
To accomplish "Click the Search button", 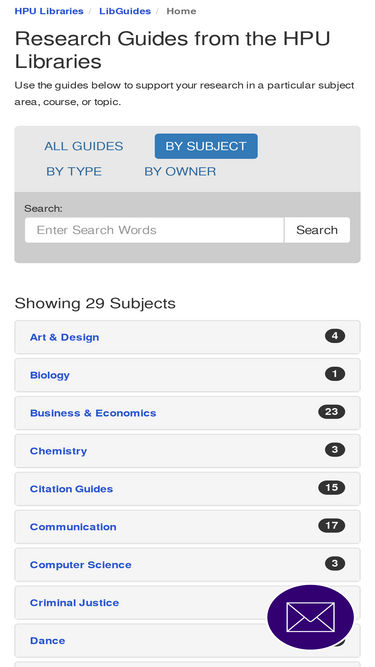I will point(317,230).
